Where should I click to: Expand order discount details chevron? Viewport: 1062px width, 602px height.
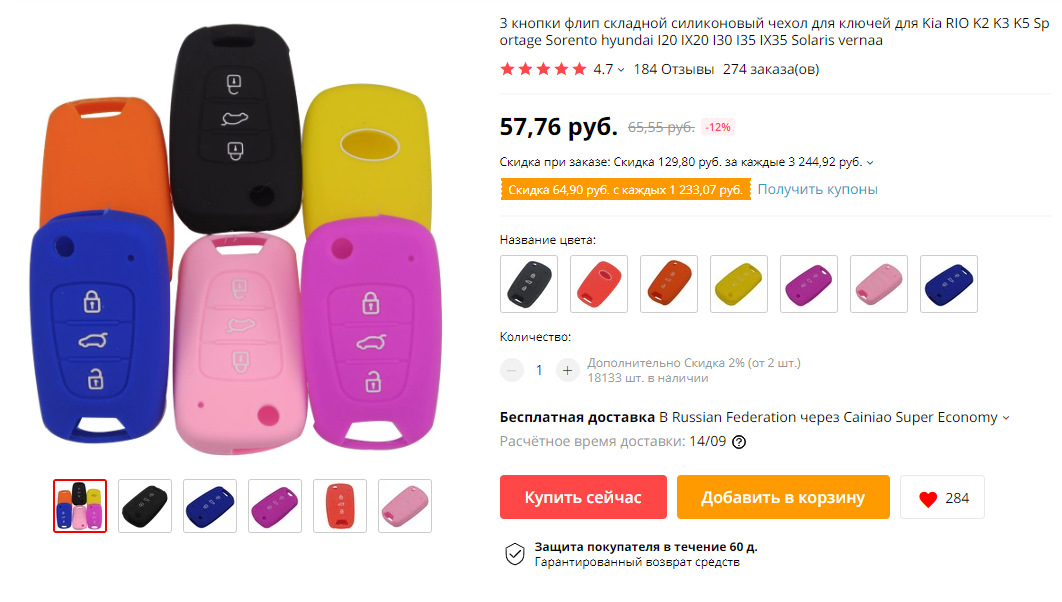pos(870,163)
